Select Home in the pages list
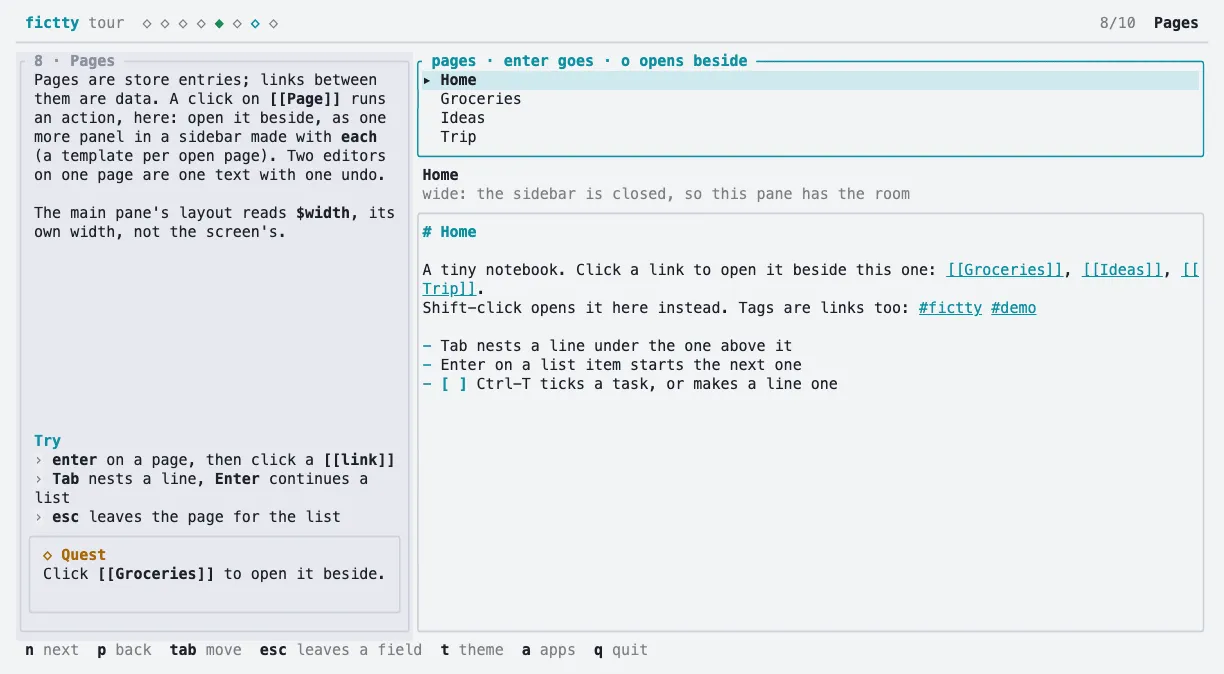Screen dimensions: 1224x674 810,80
